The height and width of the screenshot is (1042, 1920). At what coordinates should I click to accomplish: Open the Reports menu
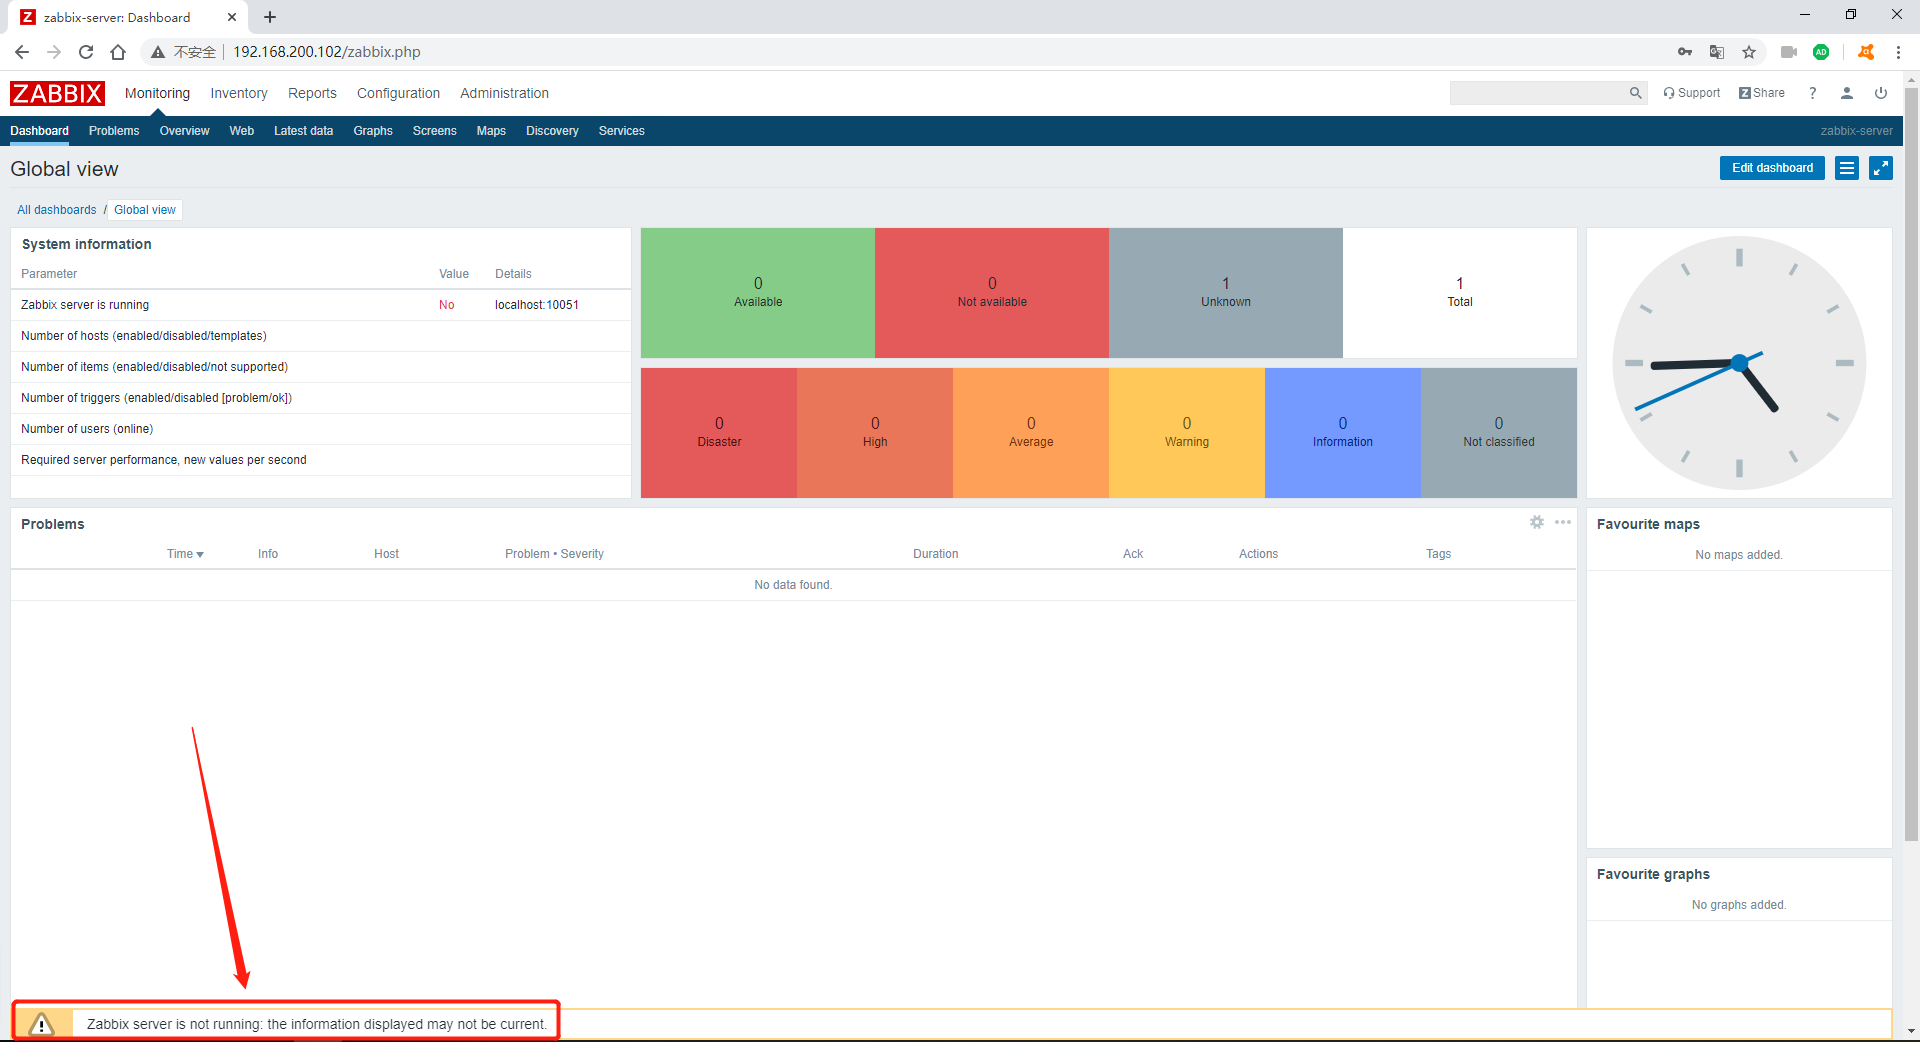[312, 93]
